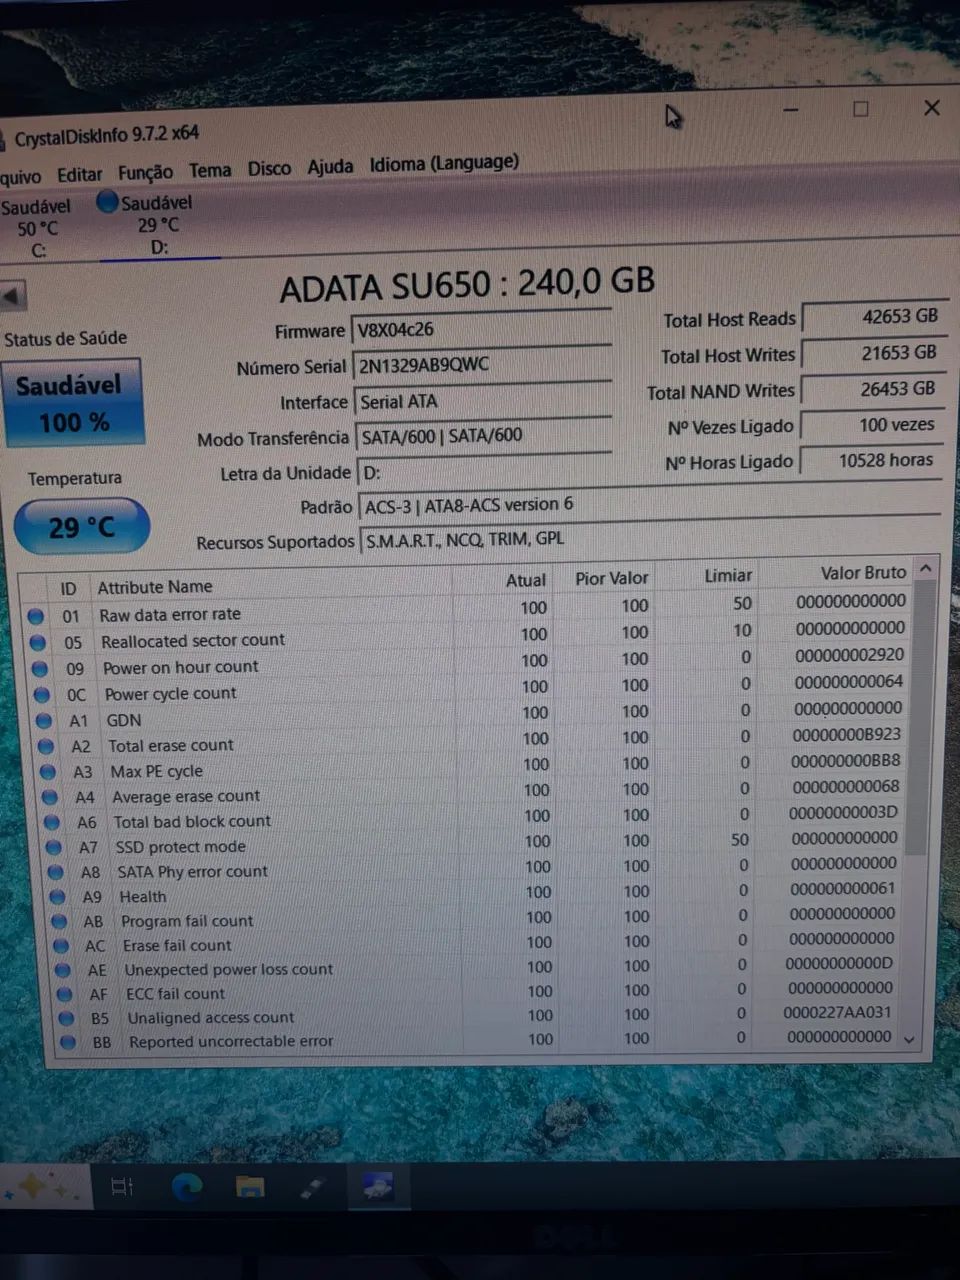Screen dimensions: 960x1280
Task: Minimize the CrystalDiskInfo window
Action: [791, 110]
